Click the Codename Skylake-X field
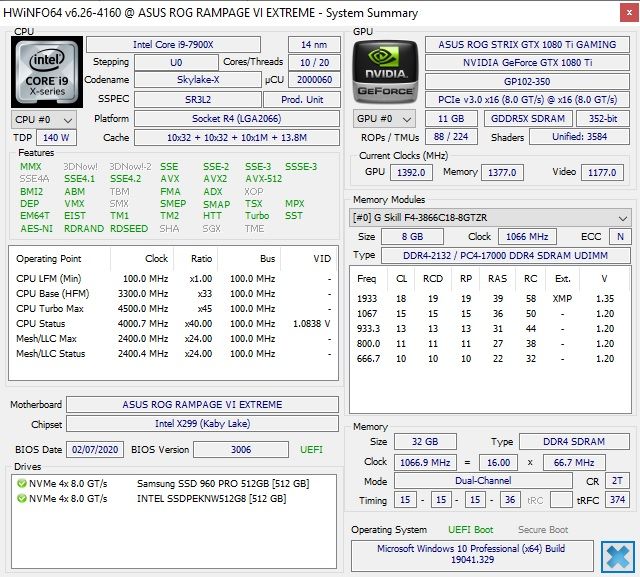Viewport: 640px width, 577px height. tap(198, 80)
